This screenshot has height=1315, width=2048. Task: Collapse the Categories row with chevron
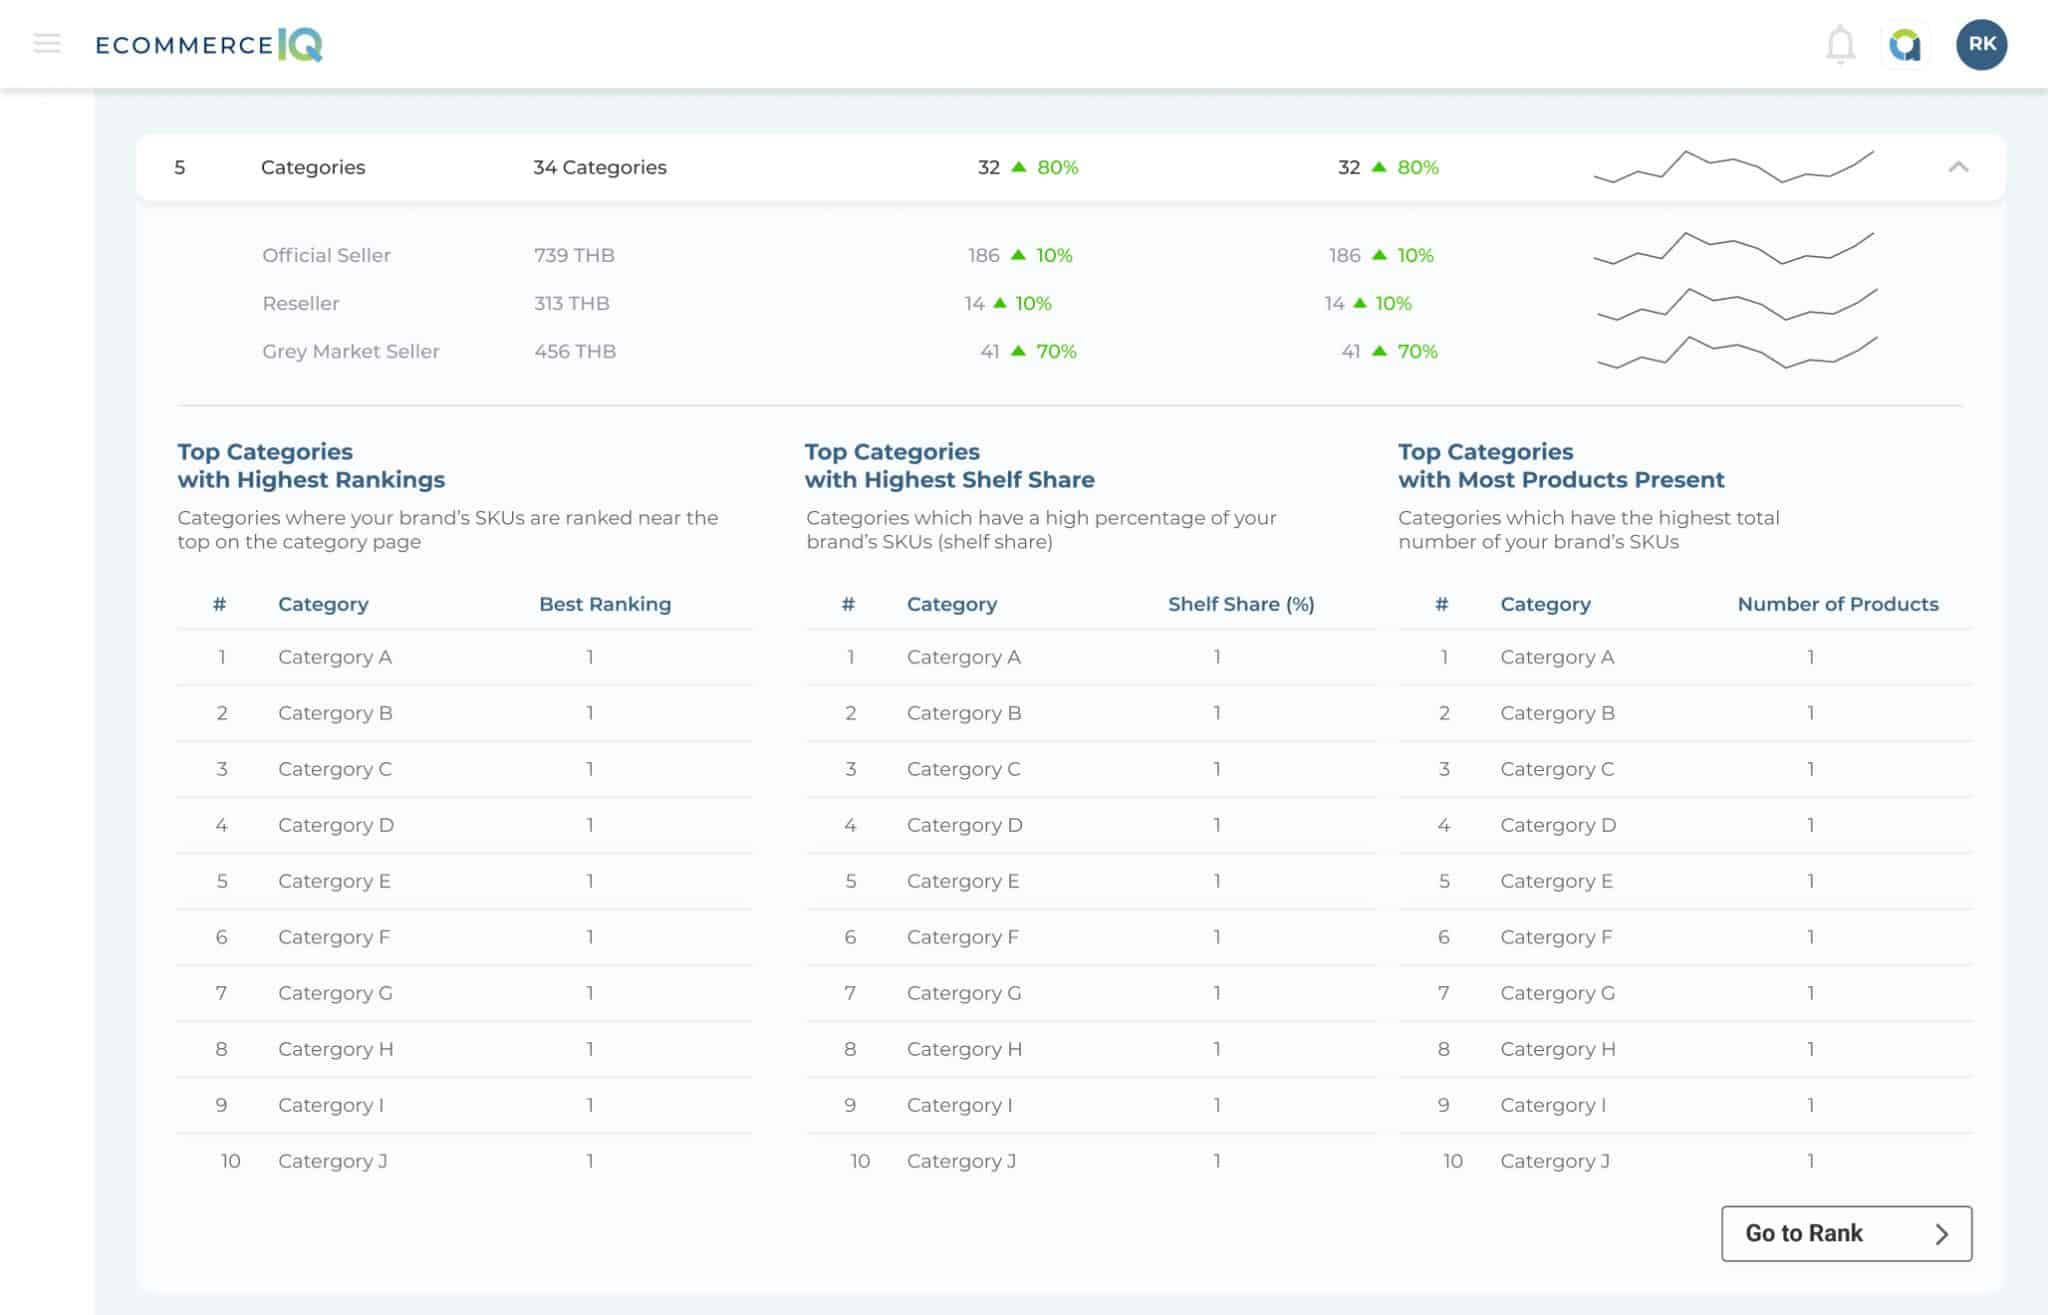1958,167
